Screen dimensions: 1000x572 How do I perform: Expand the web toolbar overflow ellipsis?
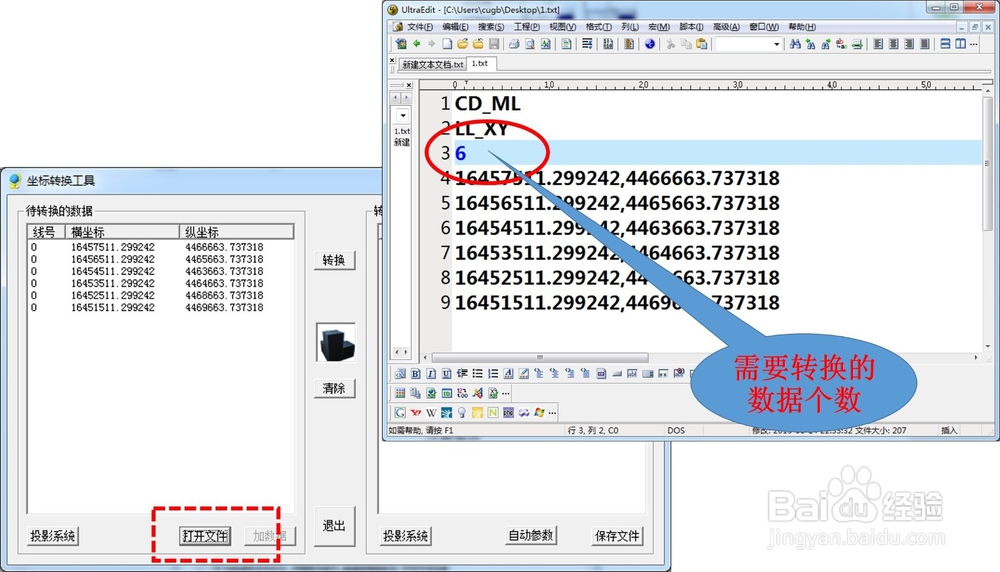tap(552, 413)
